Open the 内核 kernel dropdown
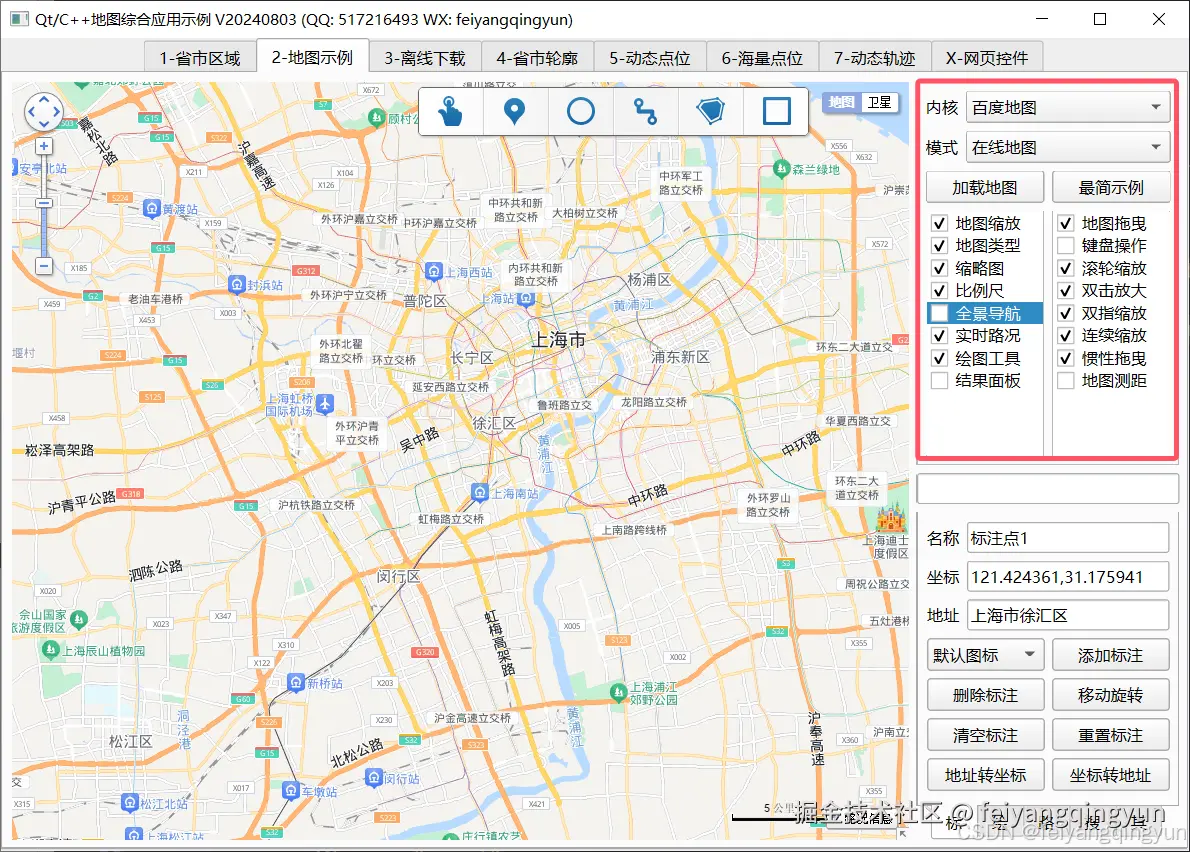This screenshot has width=1190, height=852. 1067,106
